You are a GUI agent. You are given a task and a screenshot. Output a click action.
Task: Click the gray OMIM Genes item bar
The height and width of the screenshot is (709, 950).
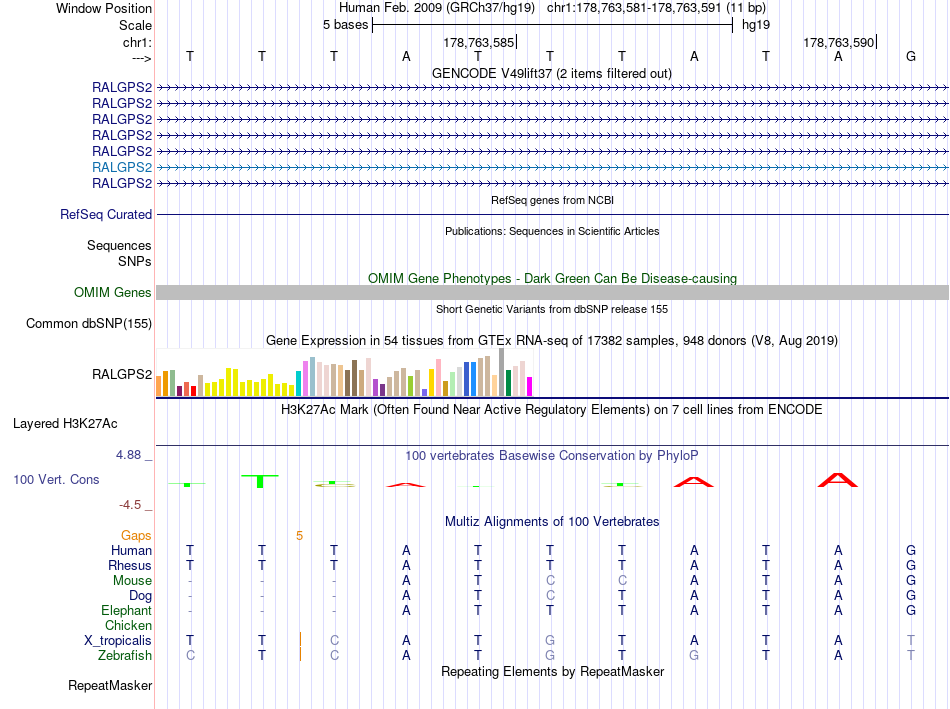pos(552,293)
